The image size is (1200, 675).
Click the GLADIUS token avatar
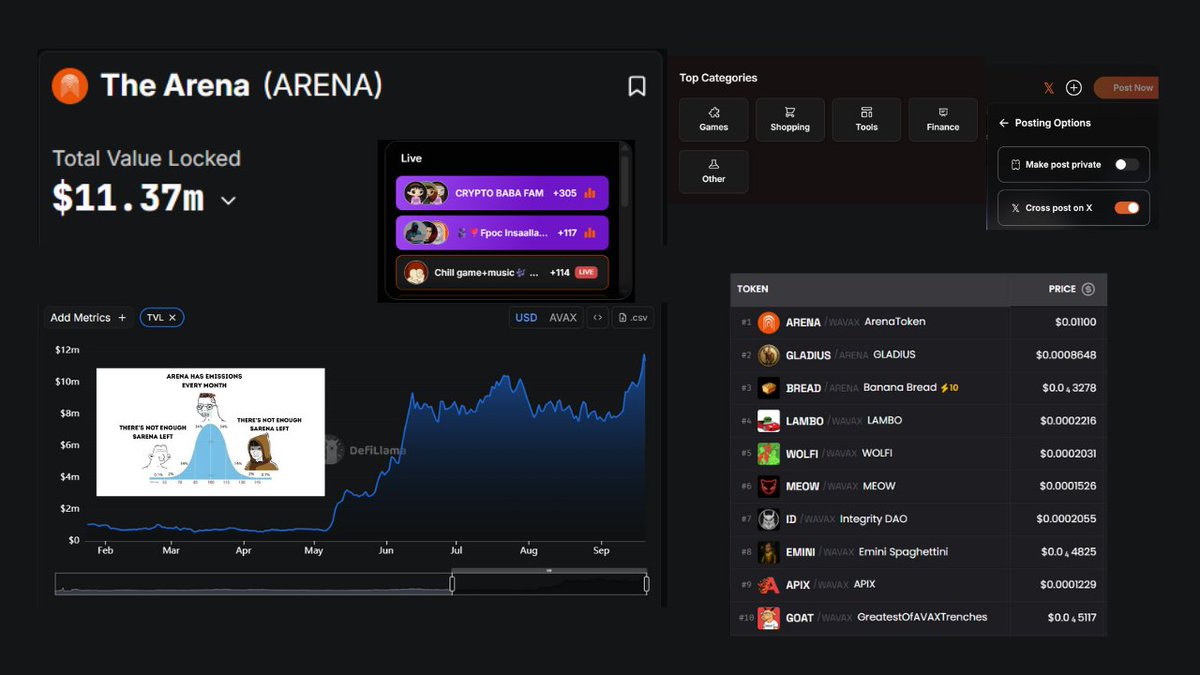pos(768,355)
